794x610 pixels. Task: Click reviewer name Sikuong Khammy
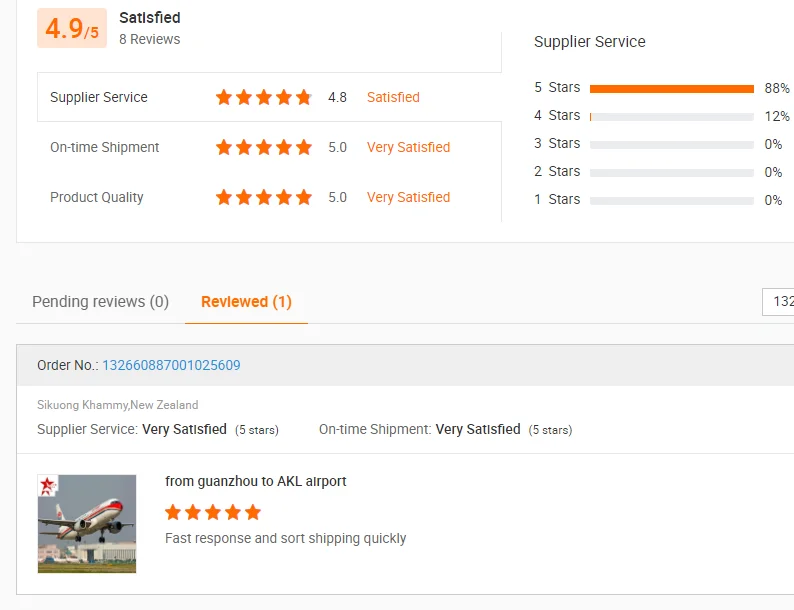[82, 405]
